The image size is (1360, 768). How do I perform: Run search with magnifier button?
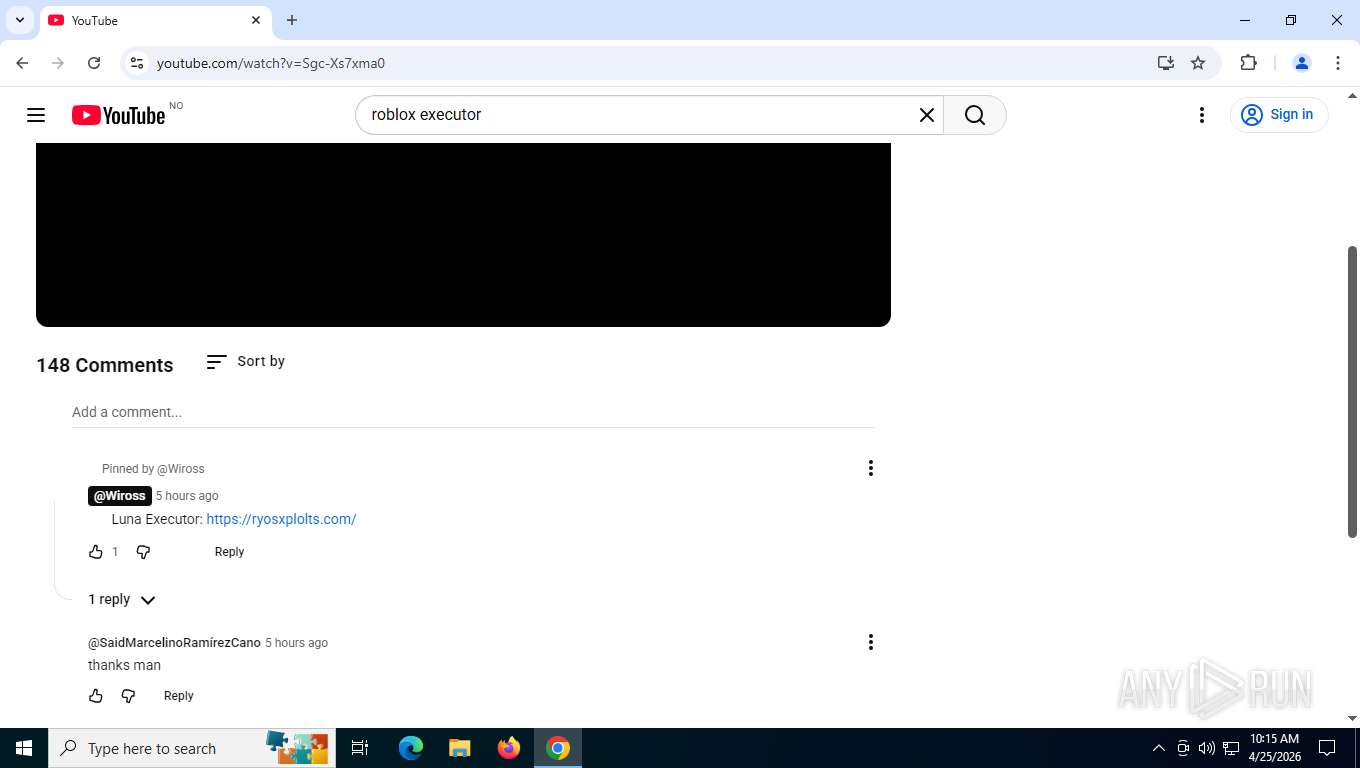tap(975, 115)
